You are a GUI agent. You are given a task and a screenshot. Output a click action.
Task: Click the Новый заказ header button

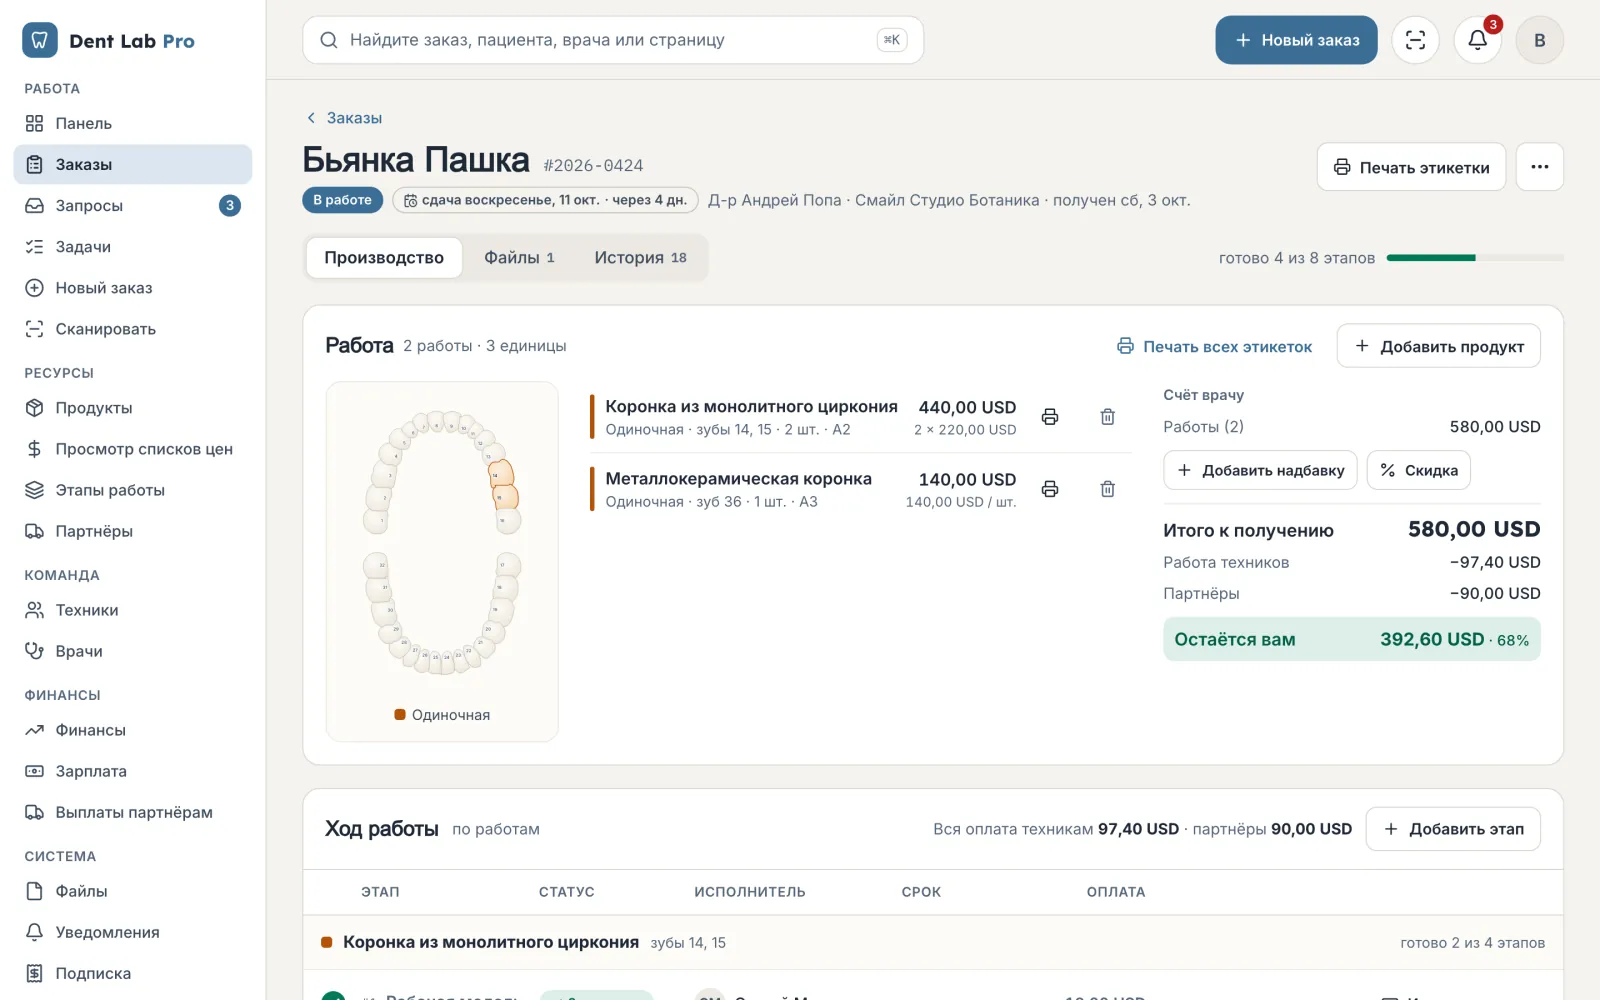(x=1296, y=40)
